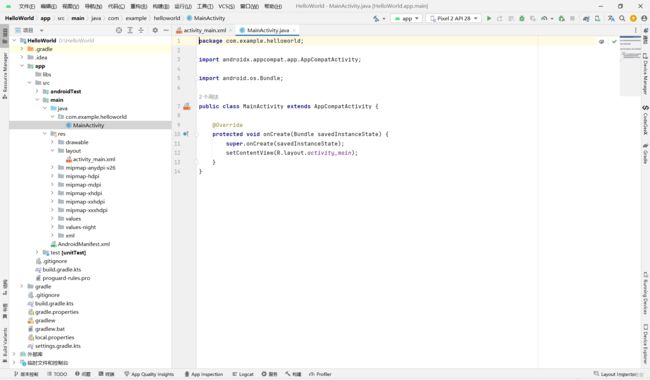Screen dimensions: 650x380
Task: Collapse the app module node
Action: click(22, 66)
